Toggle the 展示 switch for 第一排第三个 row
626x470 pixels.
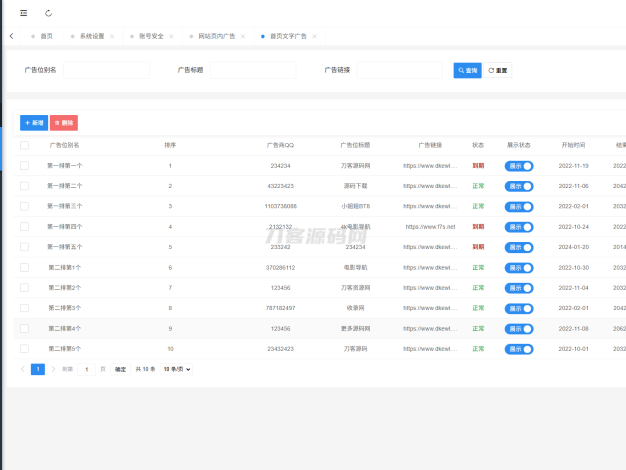coord(519,206)
